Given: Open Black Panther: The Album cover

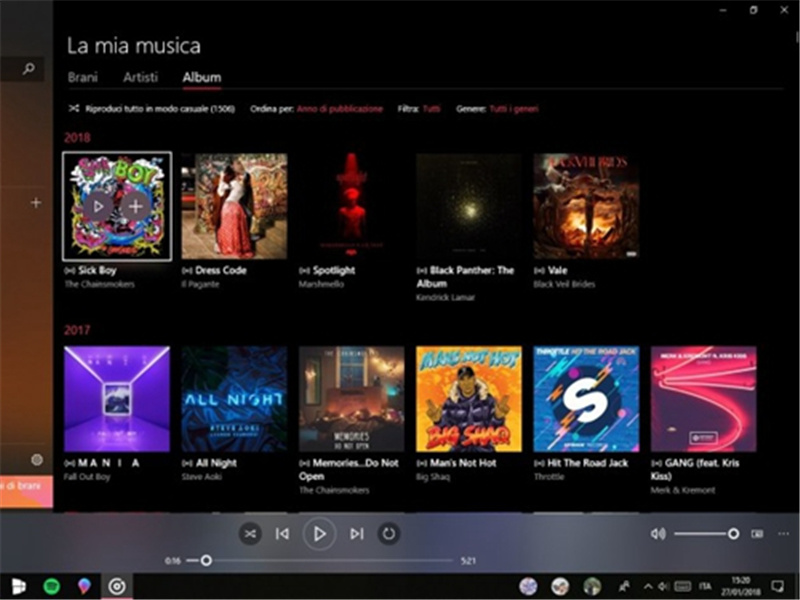Looking at the screenshot, I should 469,206.
